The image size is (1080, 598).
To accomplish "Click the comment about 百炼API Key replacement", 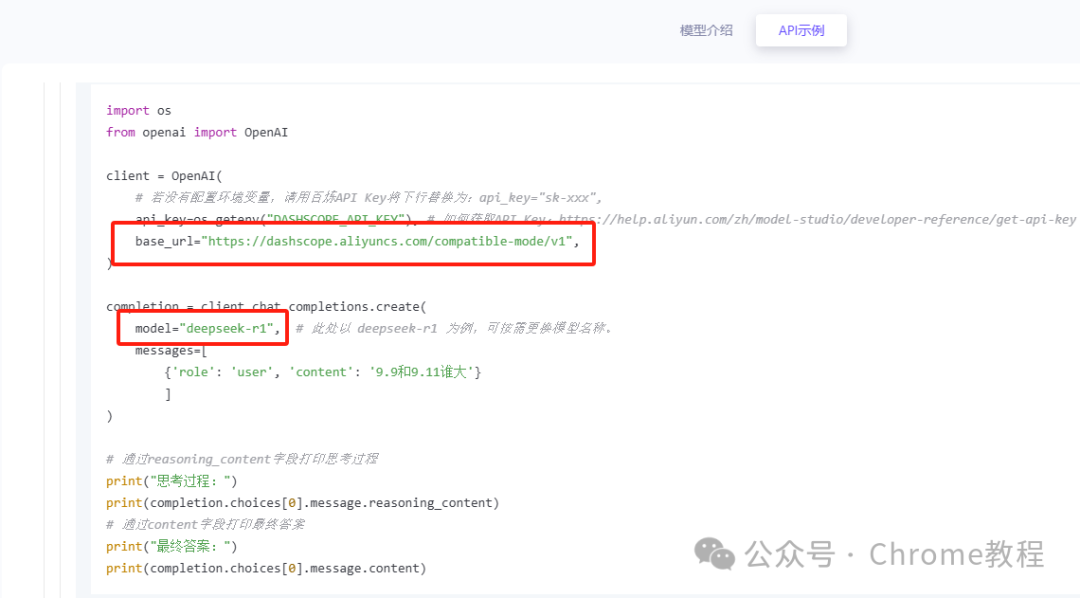I will pos(368,198).
